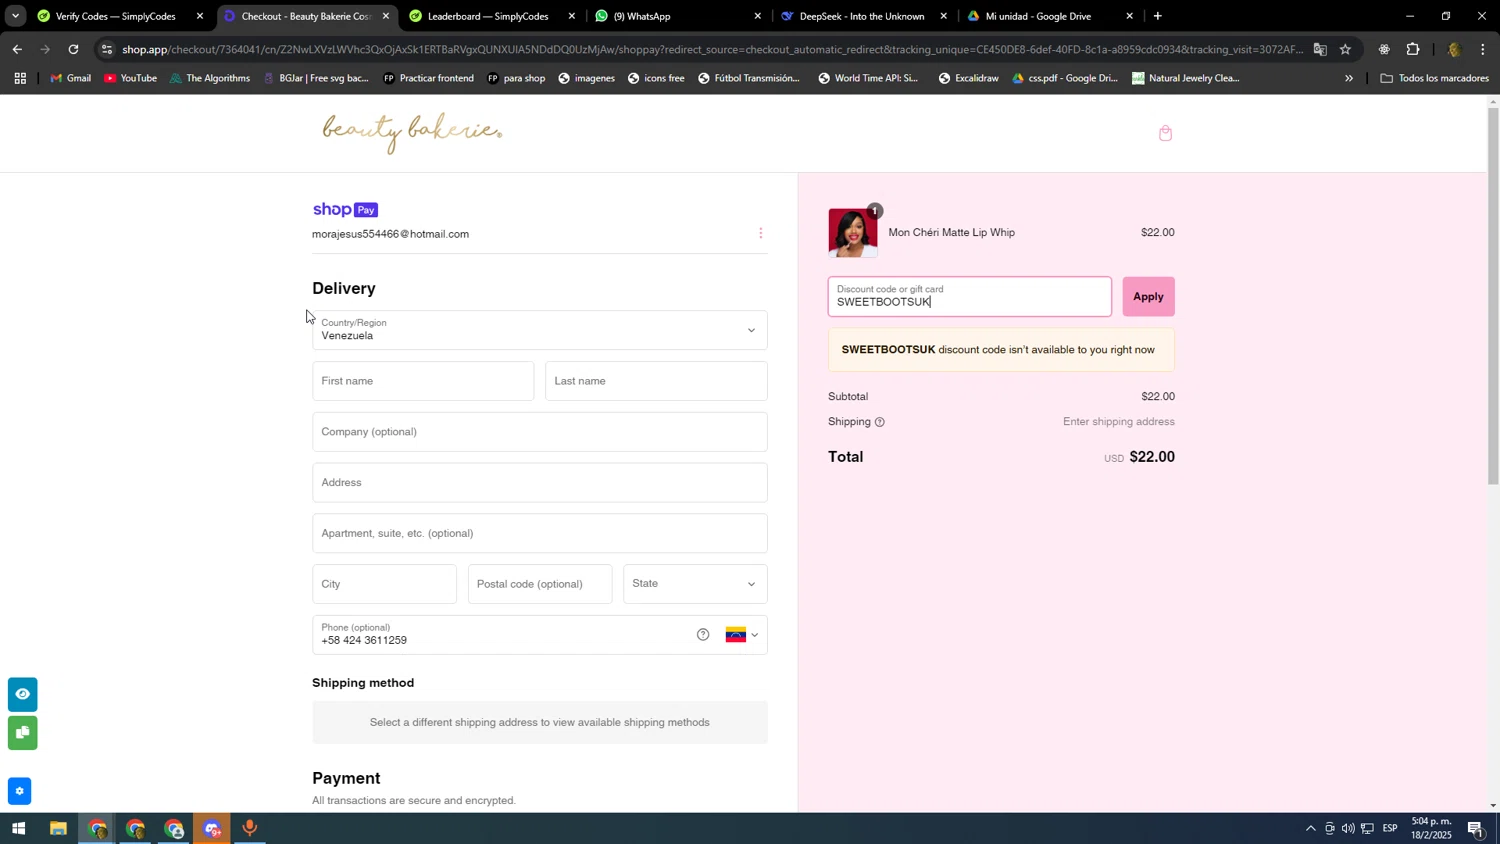
Task: Expand the Country/Region dropdown
Action: pyautogui.click(x=540, y=330)
